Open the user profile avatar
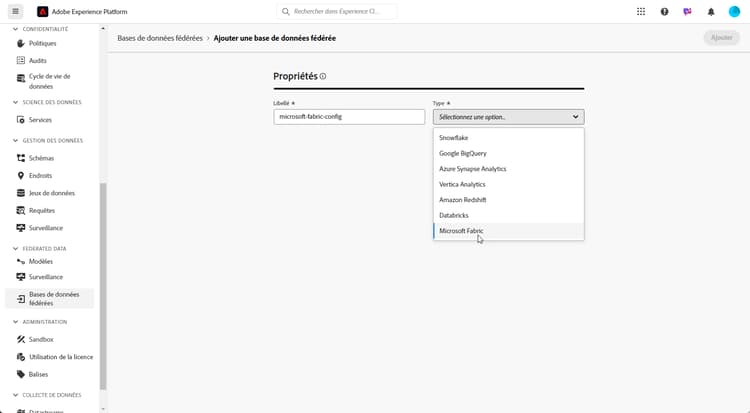The image size is (750, 413). tap(734, 12)
